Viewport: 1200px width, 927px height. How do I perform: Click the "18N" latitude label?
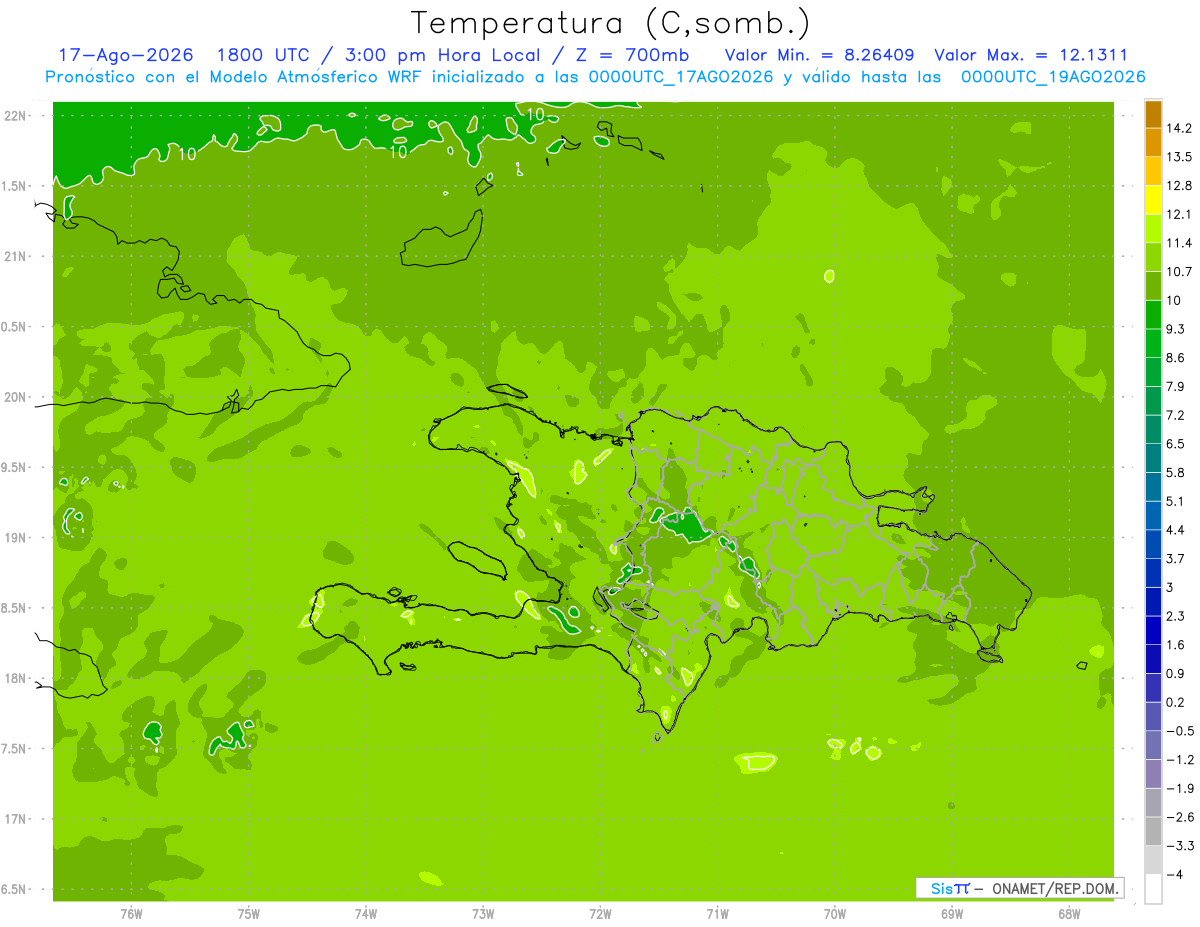(14, 678)
